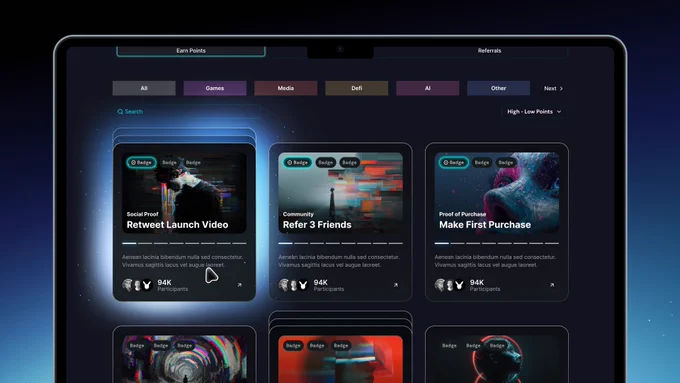Filter quests by Media
680x383 pixels.
point(286,88)
